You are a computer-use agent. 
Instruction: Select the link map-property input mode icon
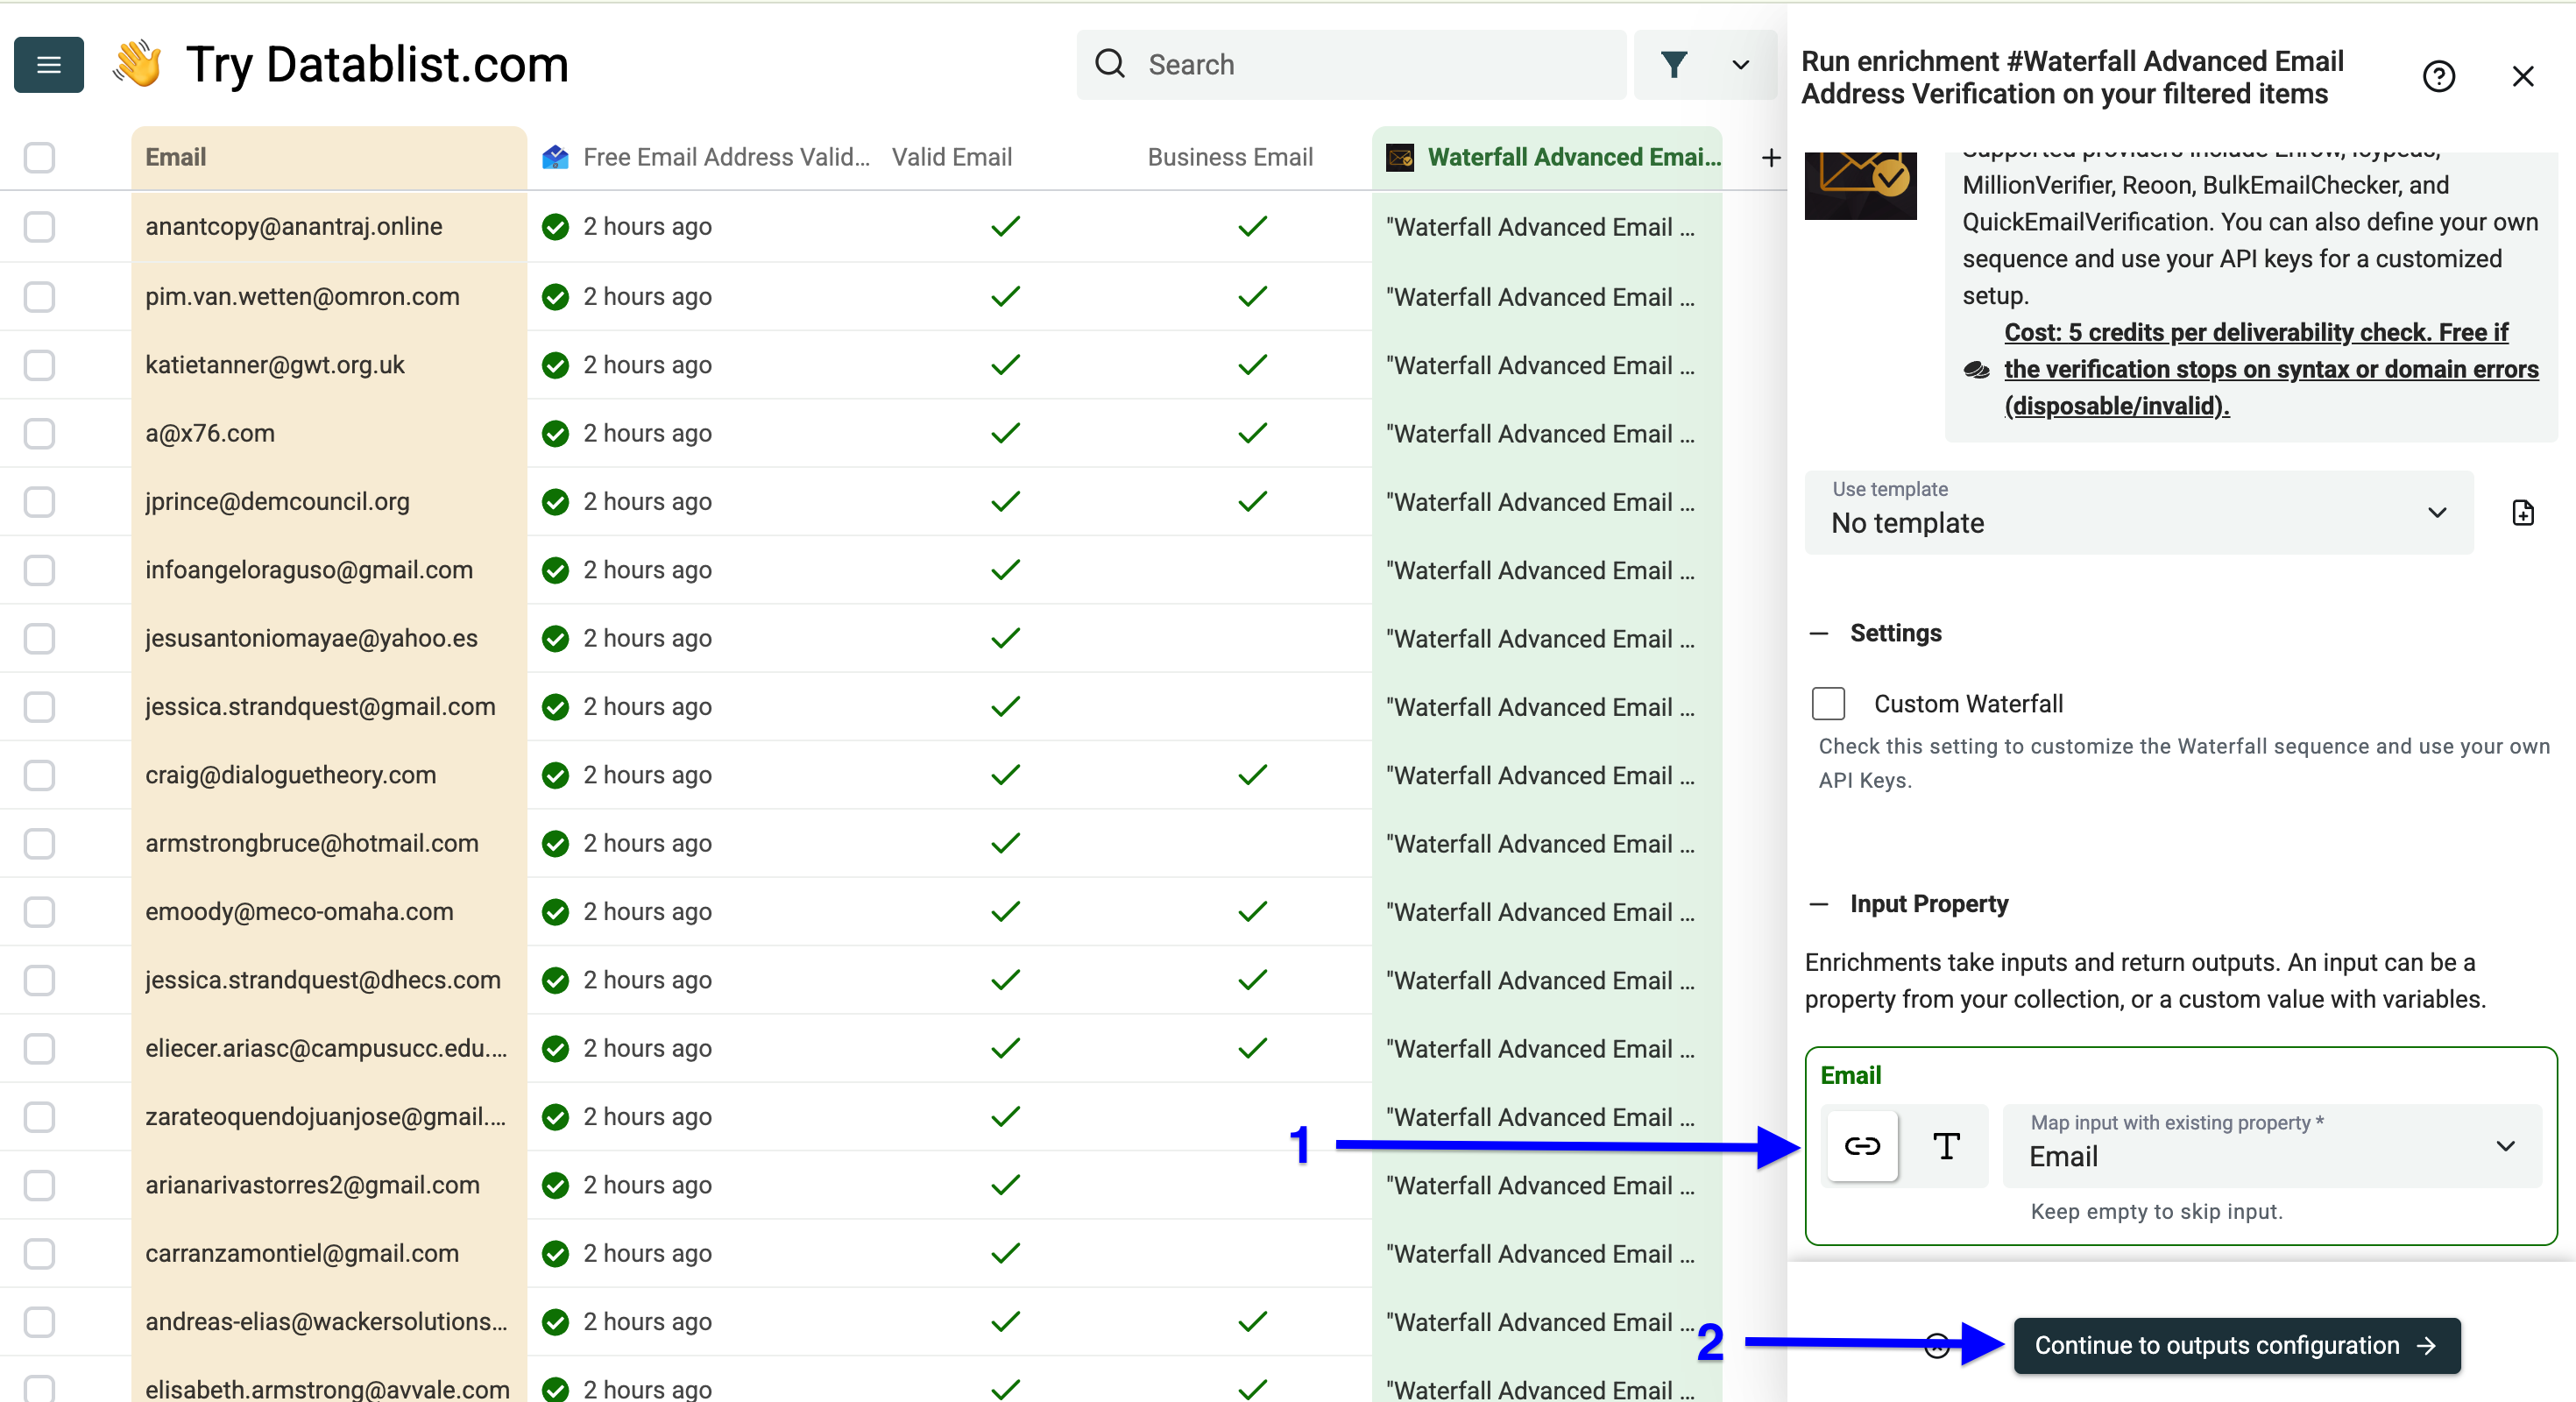[x=1861, y=1145]
